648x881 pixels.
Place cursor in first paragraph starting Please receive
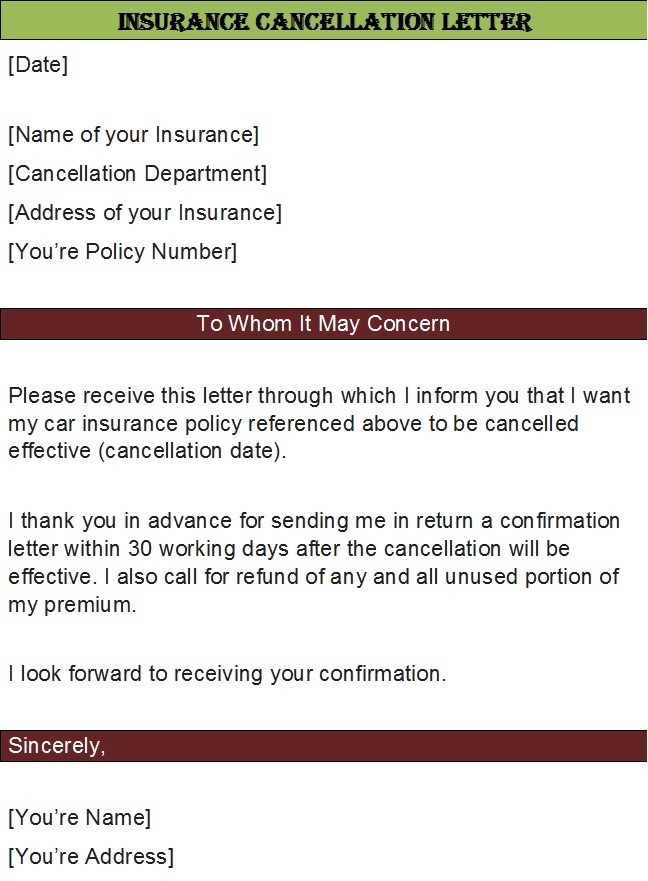[x=319, y=423]
